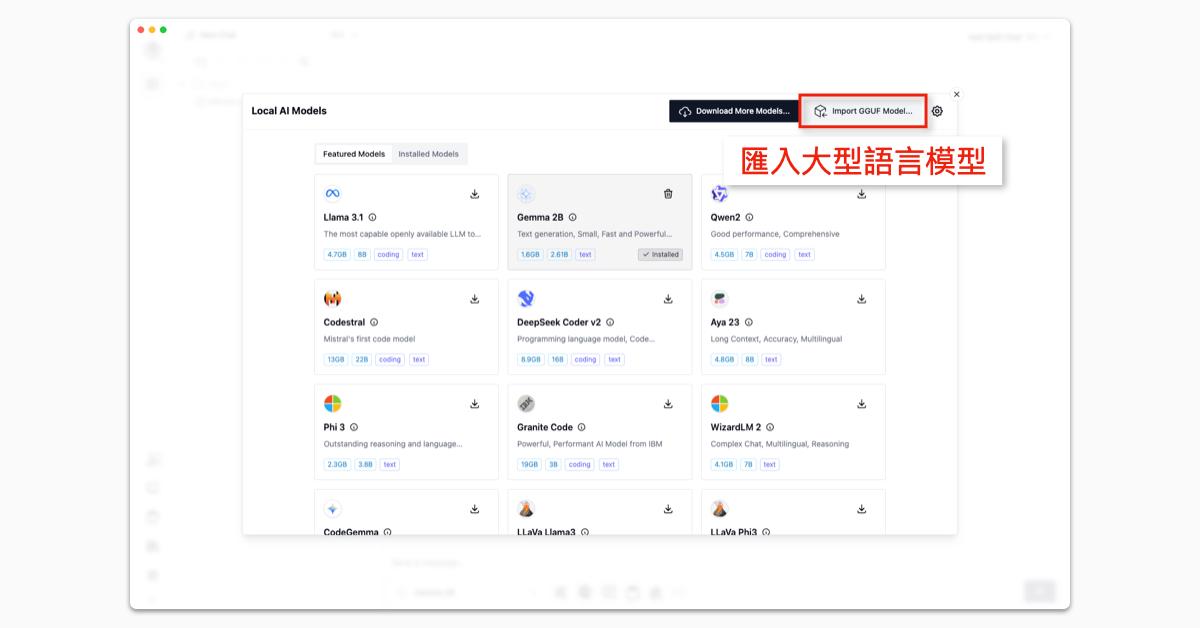Viewport: 1200px width, 628px height.
Task: Click "Good performance, Comprehensive" description text
Action: [x=775, y=234]
